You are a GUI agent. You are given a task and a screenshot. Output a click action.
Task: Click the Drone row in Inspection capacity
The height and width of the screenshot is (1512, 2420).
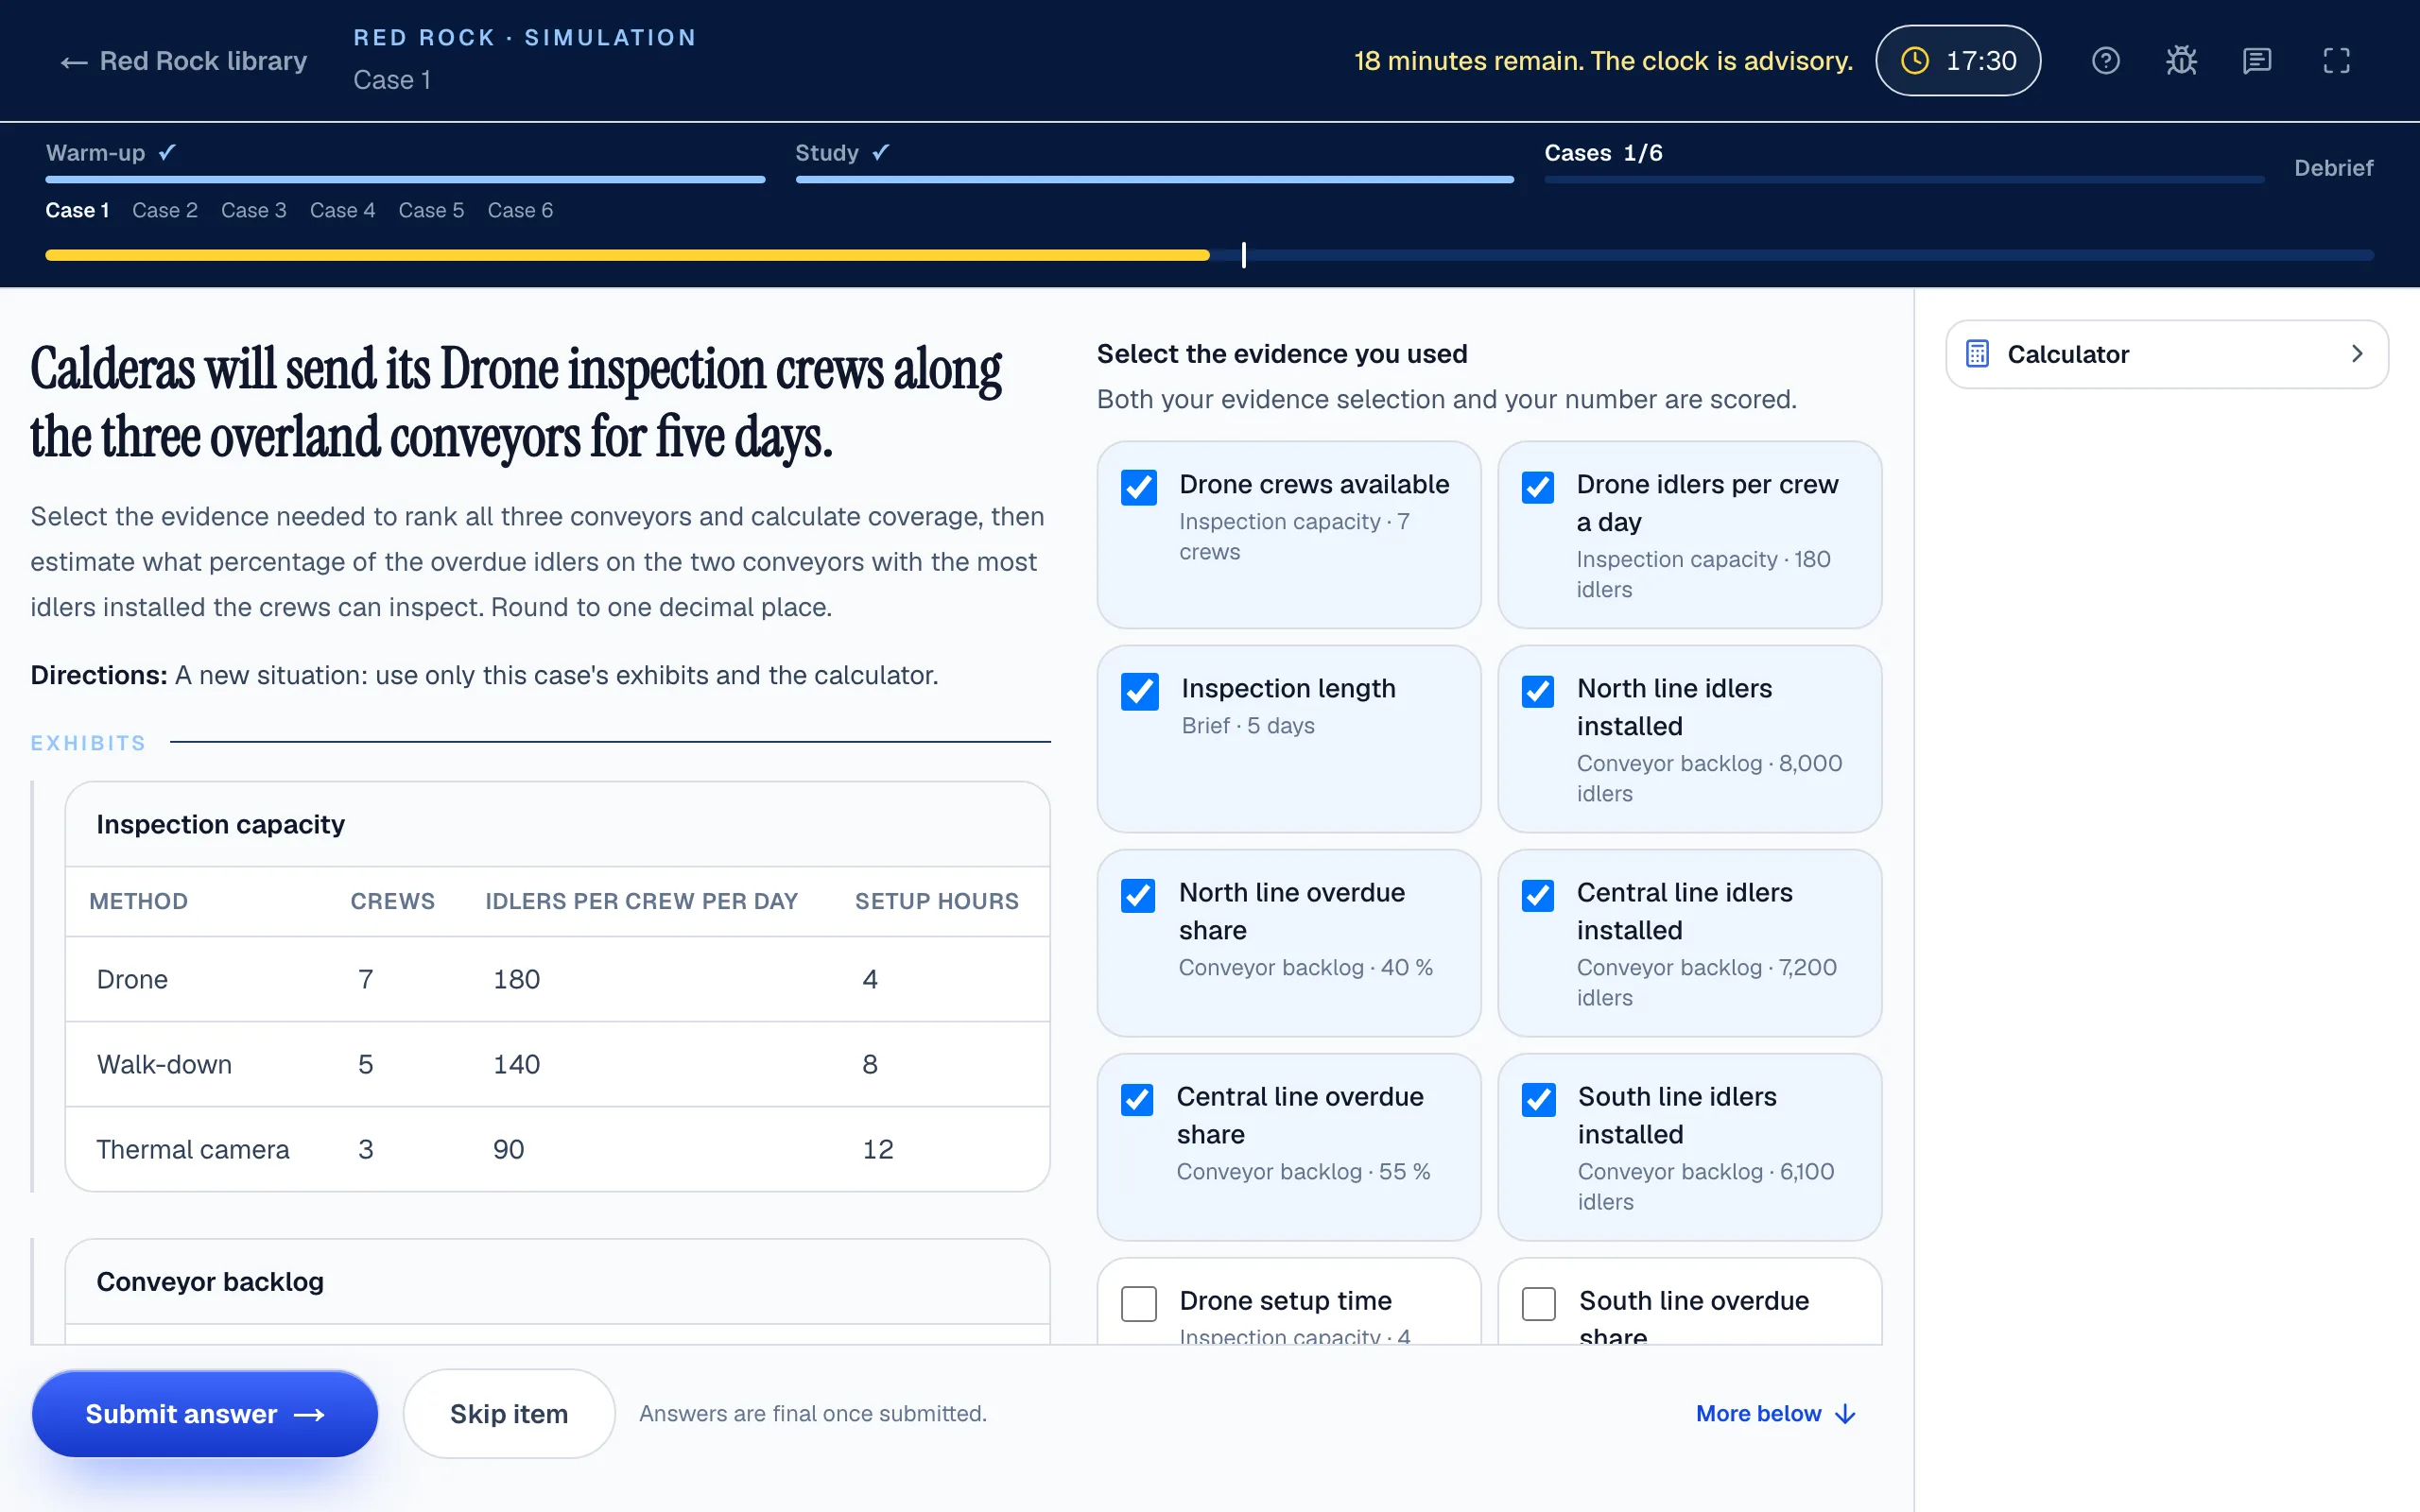point(557,979)
